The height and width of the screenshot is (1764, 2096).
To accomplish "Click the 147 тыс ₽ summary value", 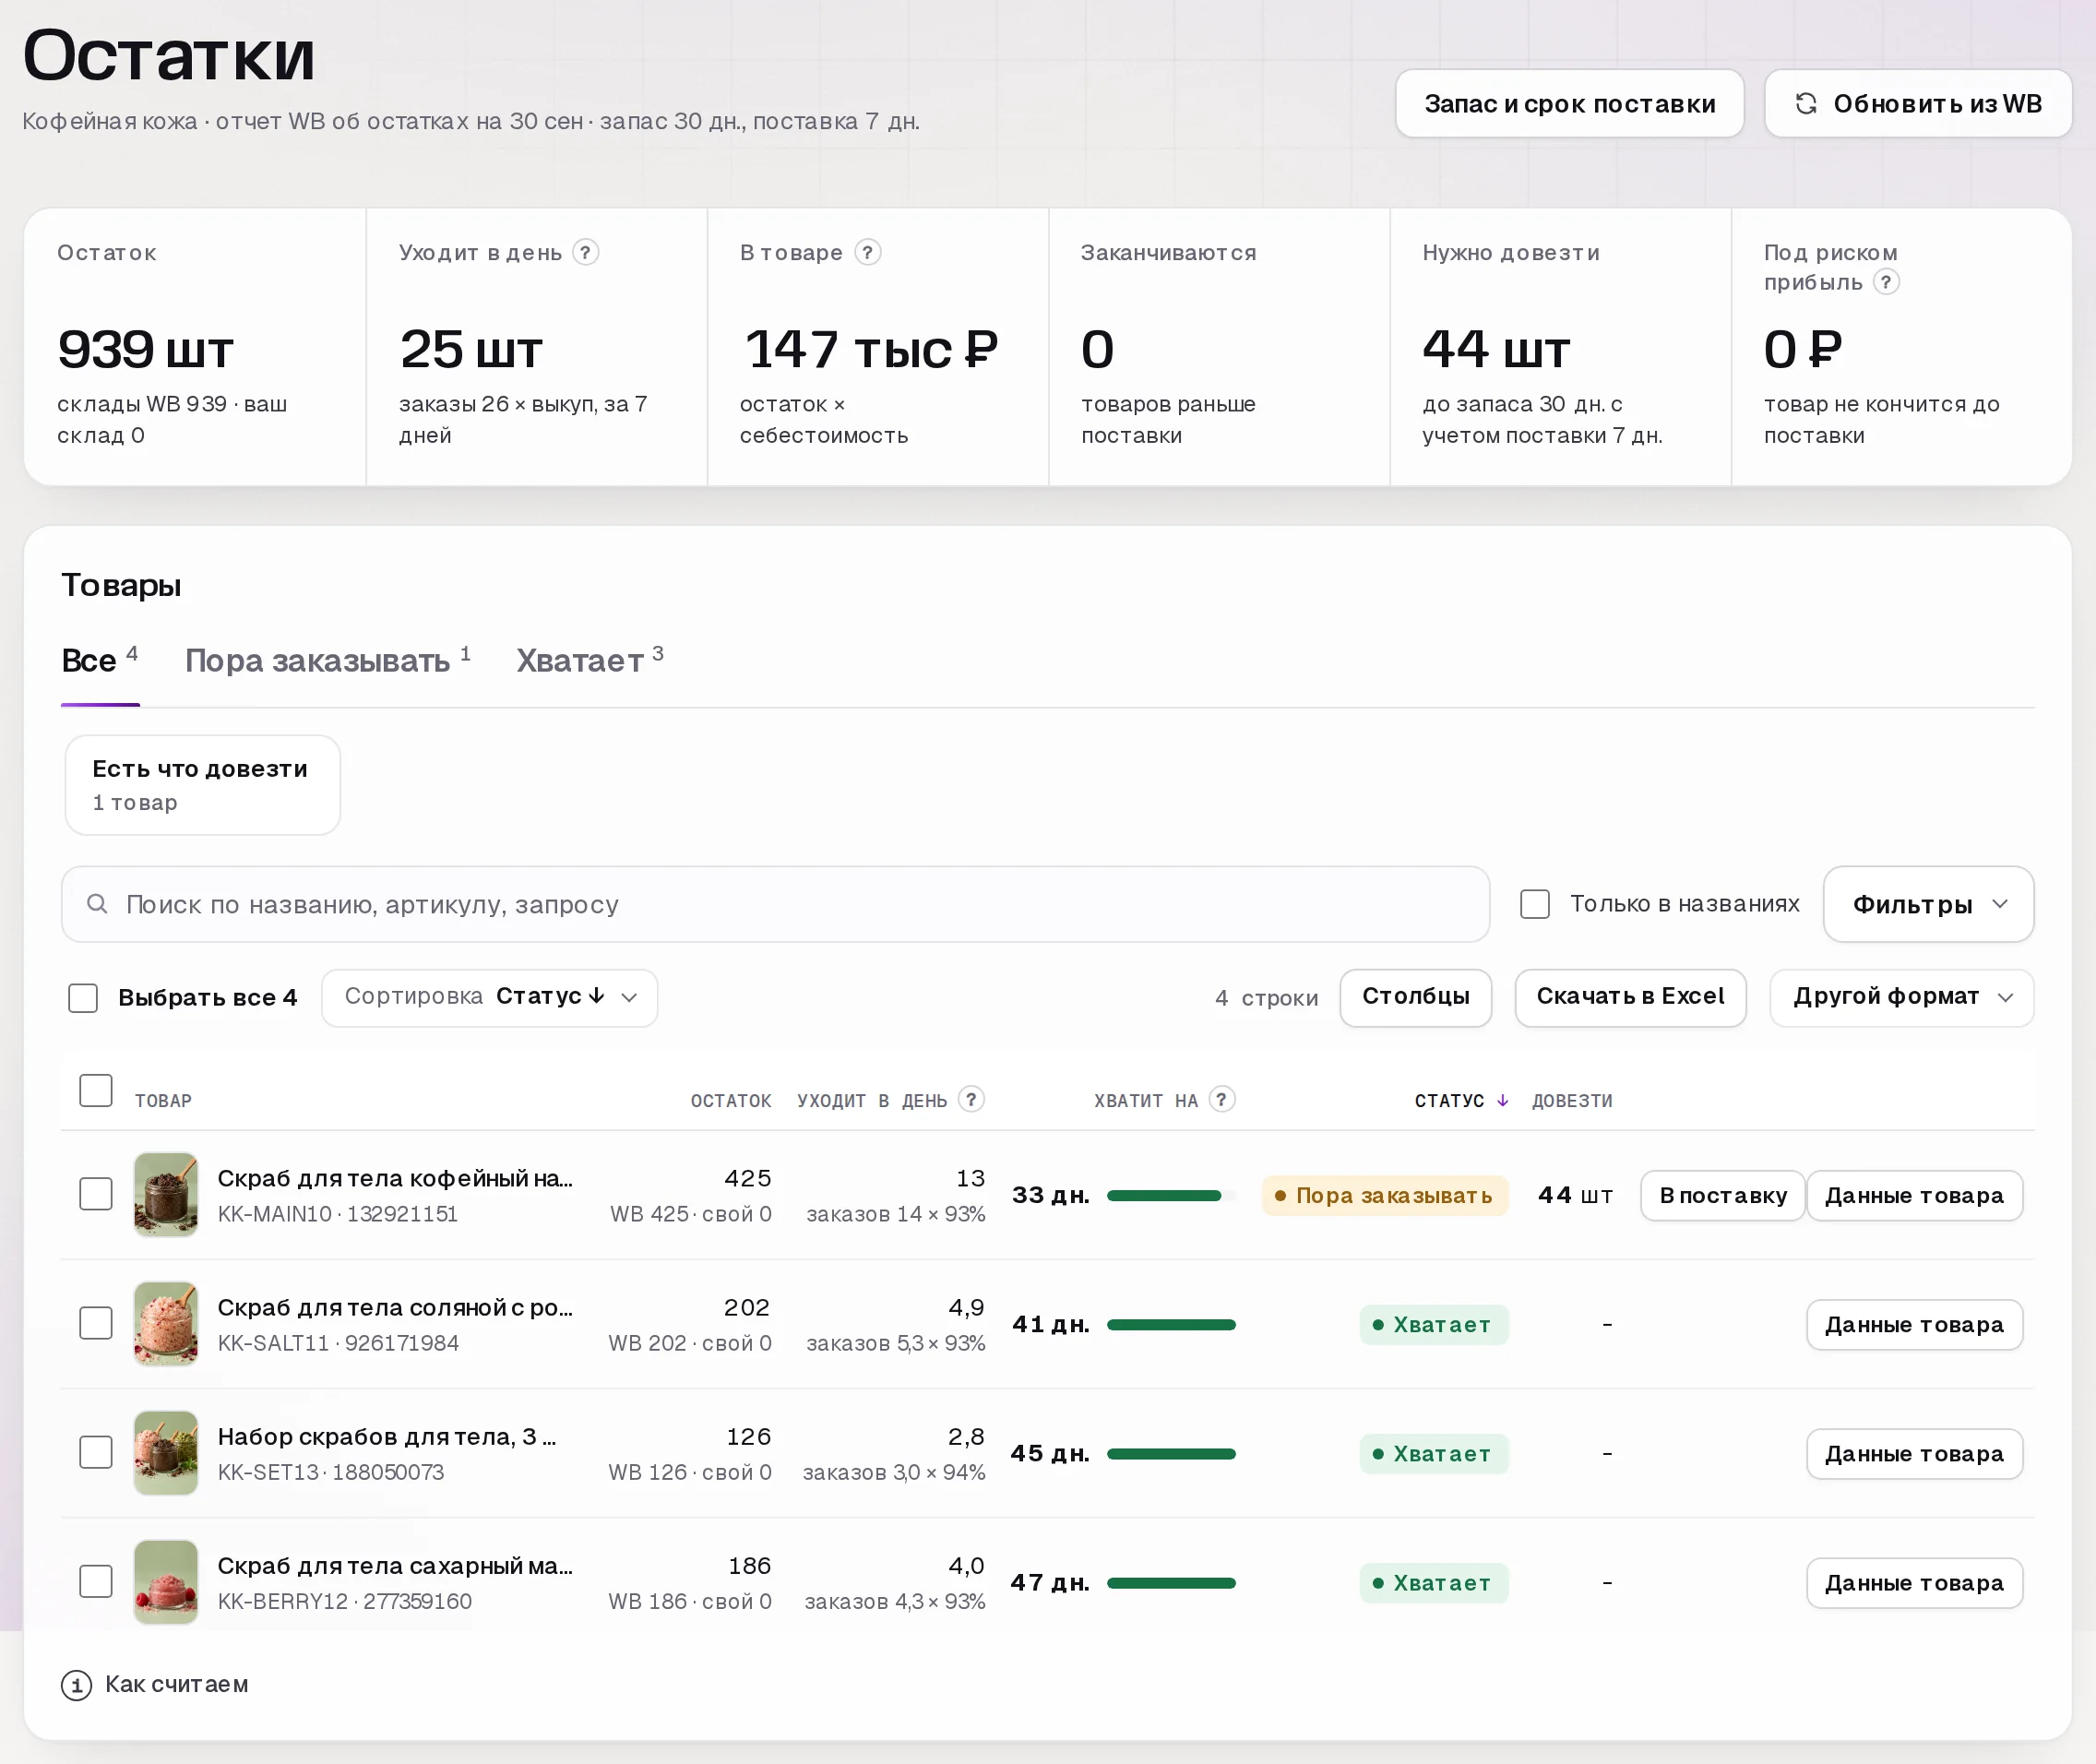I will click(x=871, y=350).
